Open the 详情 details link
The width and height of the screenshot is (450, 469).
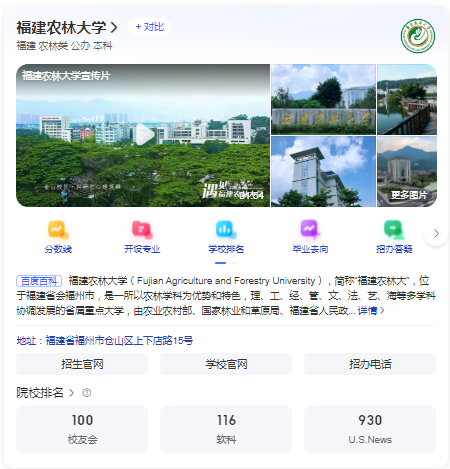point(371,311)
